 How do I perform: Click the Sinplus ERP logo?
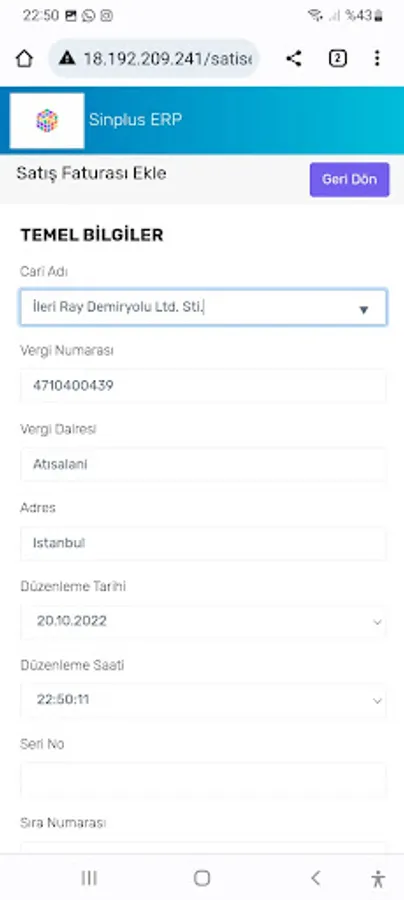click(x=47, y=121)
